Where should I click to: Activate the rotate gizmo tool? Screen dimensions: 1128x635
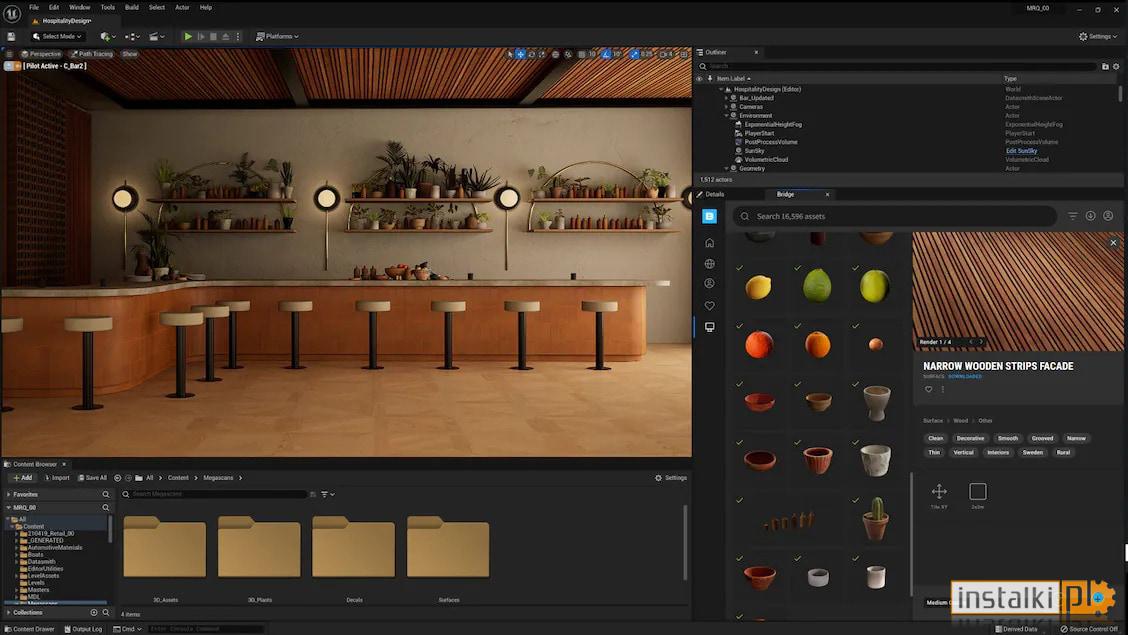tap(532, 54)
